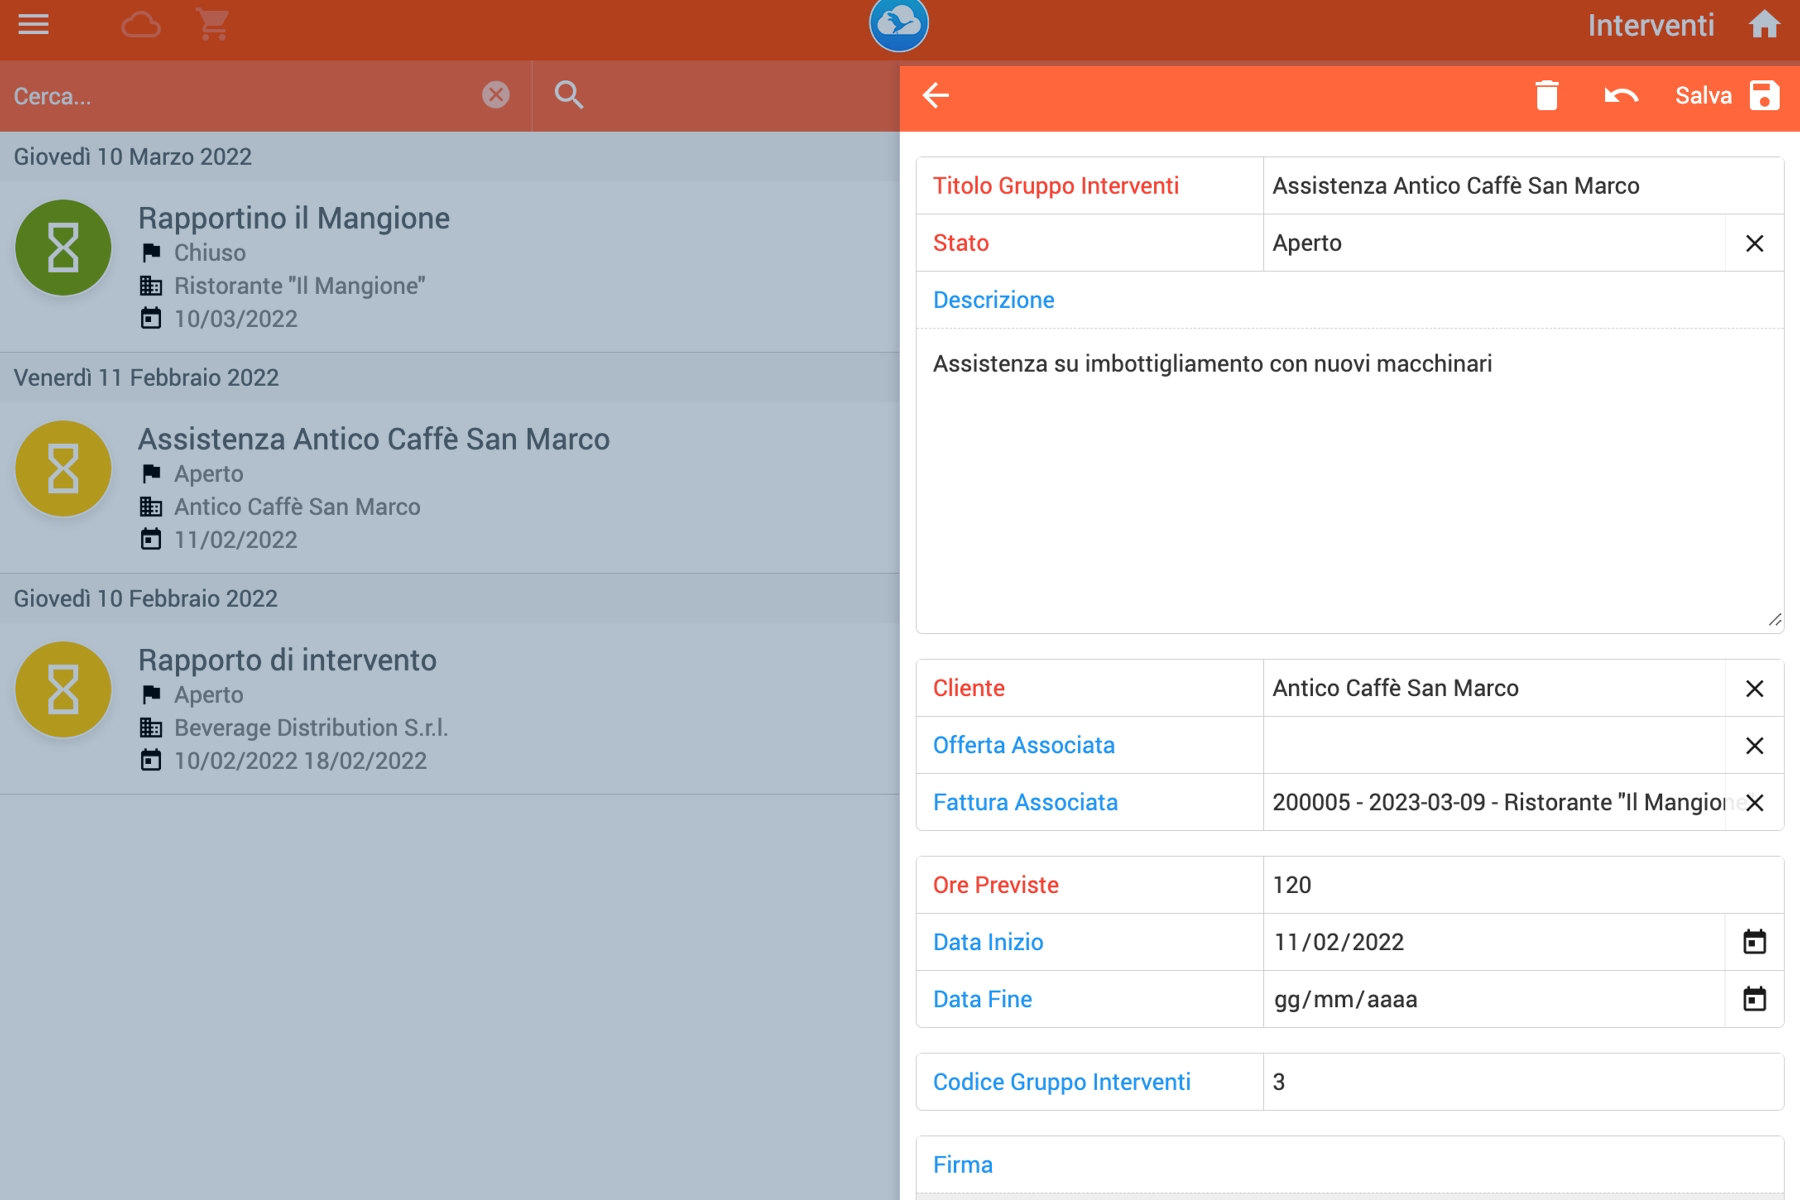
Task: Open the Cliente selector Antico Caffè San Marco
Action: (1494, 688)
